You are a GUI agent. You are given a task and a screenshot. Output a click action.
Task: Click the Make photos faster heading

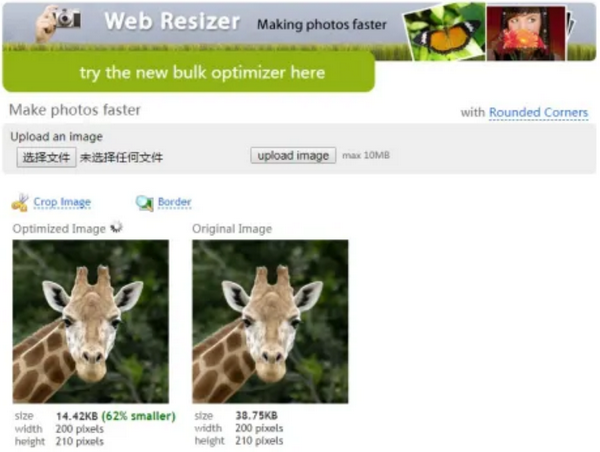(x=75, y=110)
